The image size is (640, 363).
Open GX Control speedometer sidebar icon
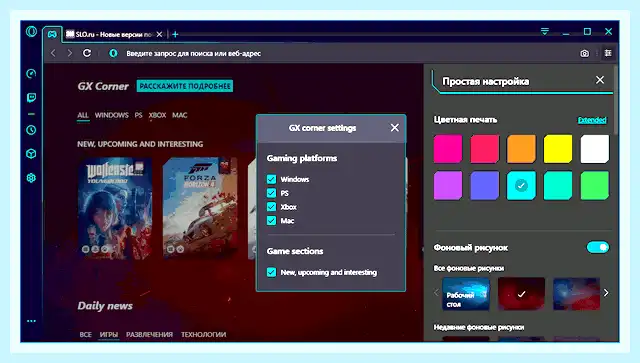(x=31, y=73)
